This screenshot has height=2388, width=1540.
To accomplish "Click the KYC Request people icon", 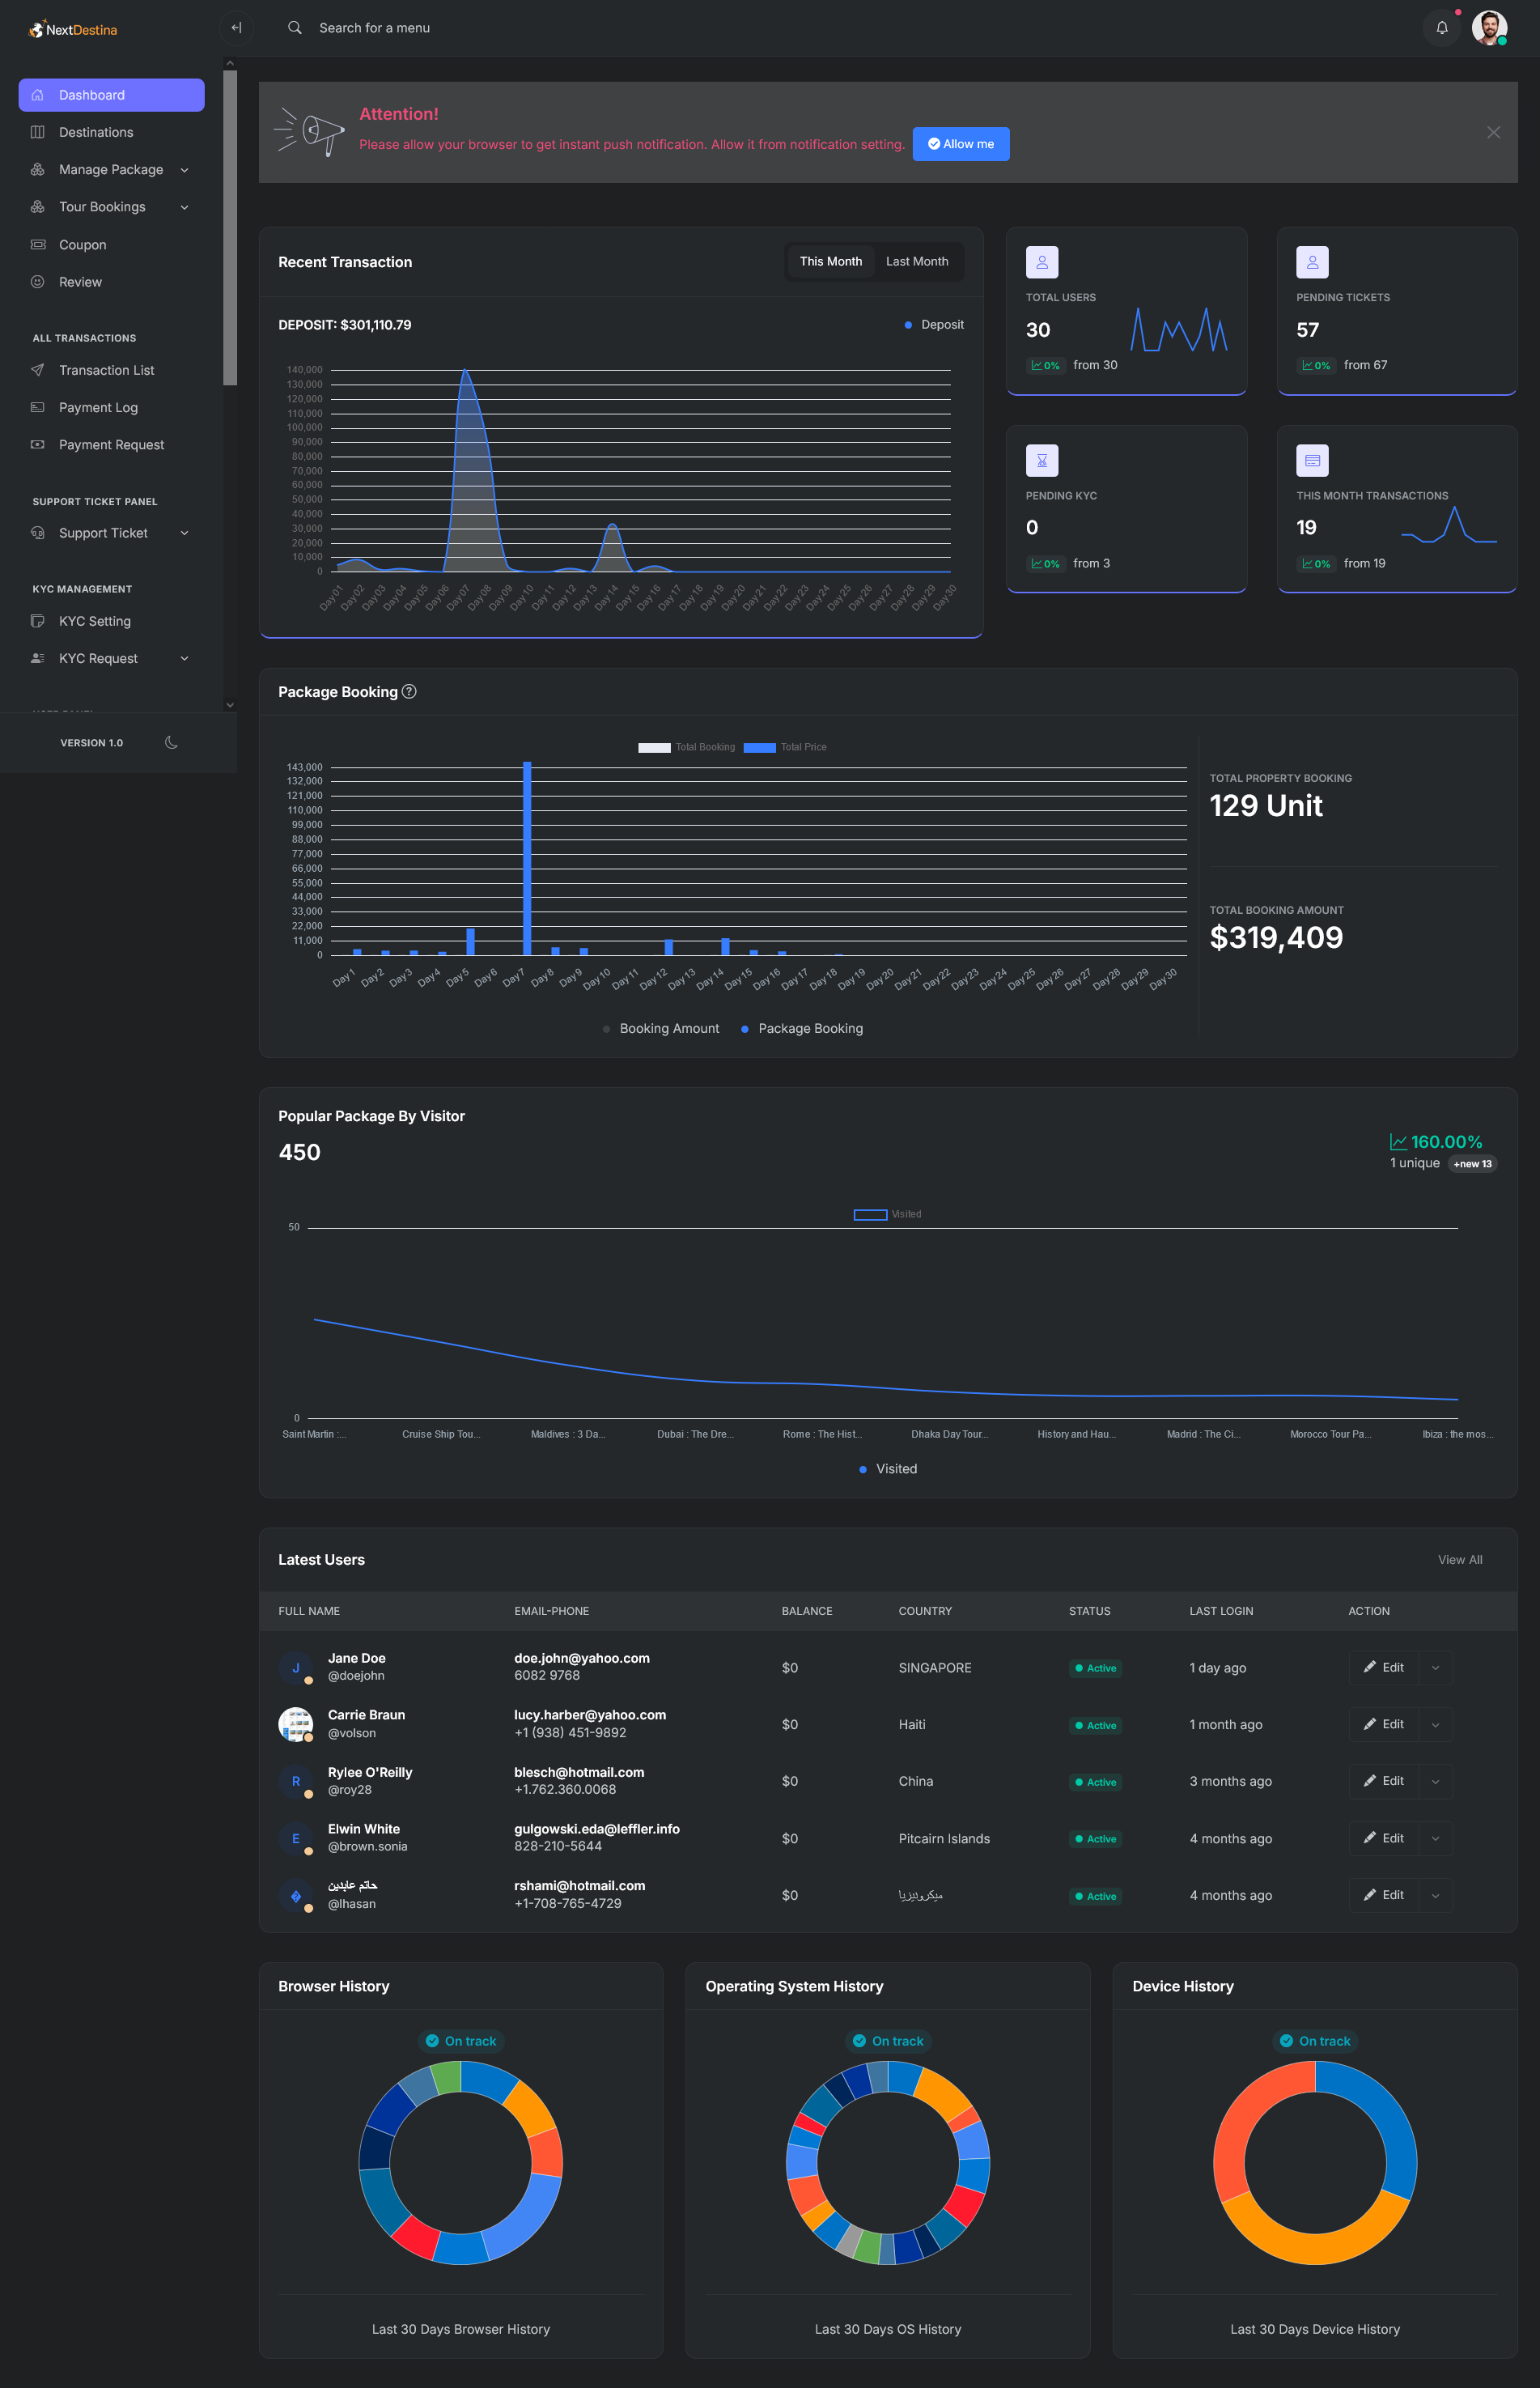I will tap(37, 658).
